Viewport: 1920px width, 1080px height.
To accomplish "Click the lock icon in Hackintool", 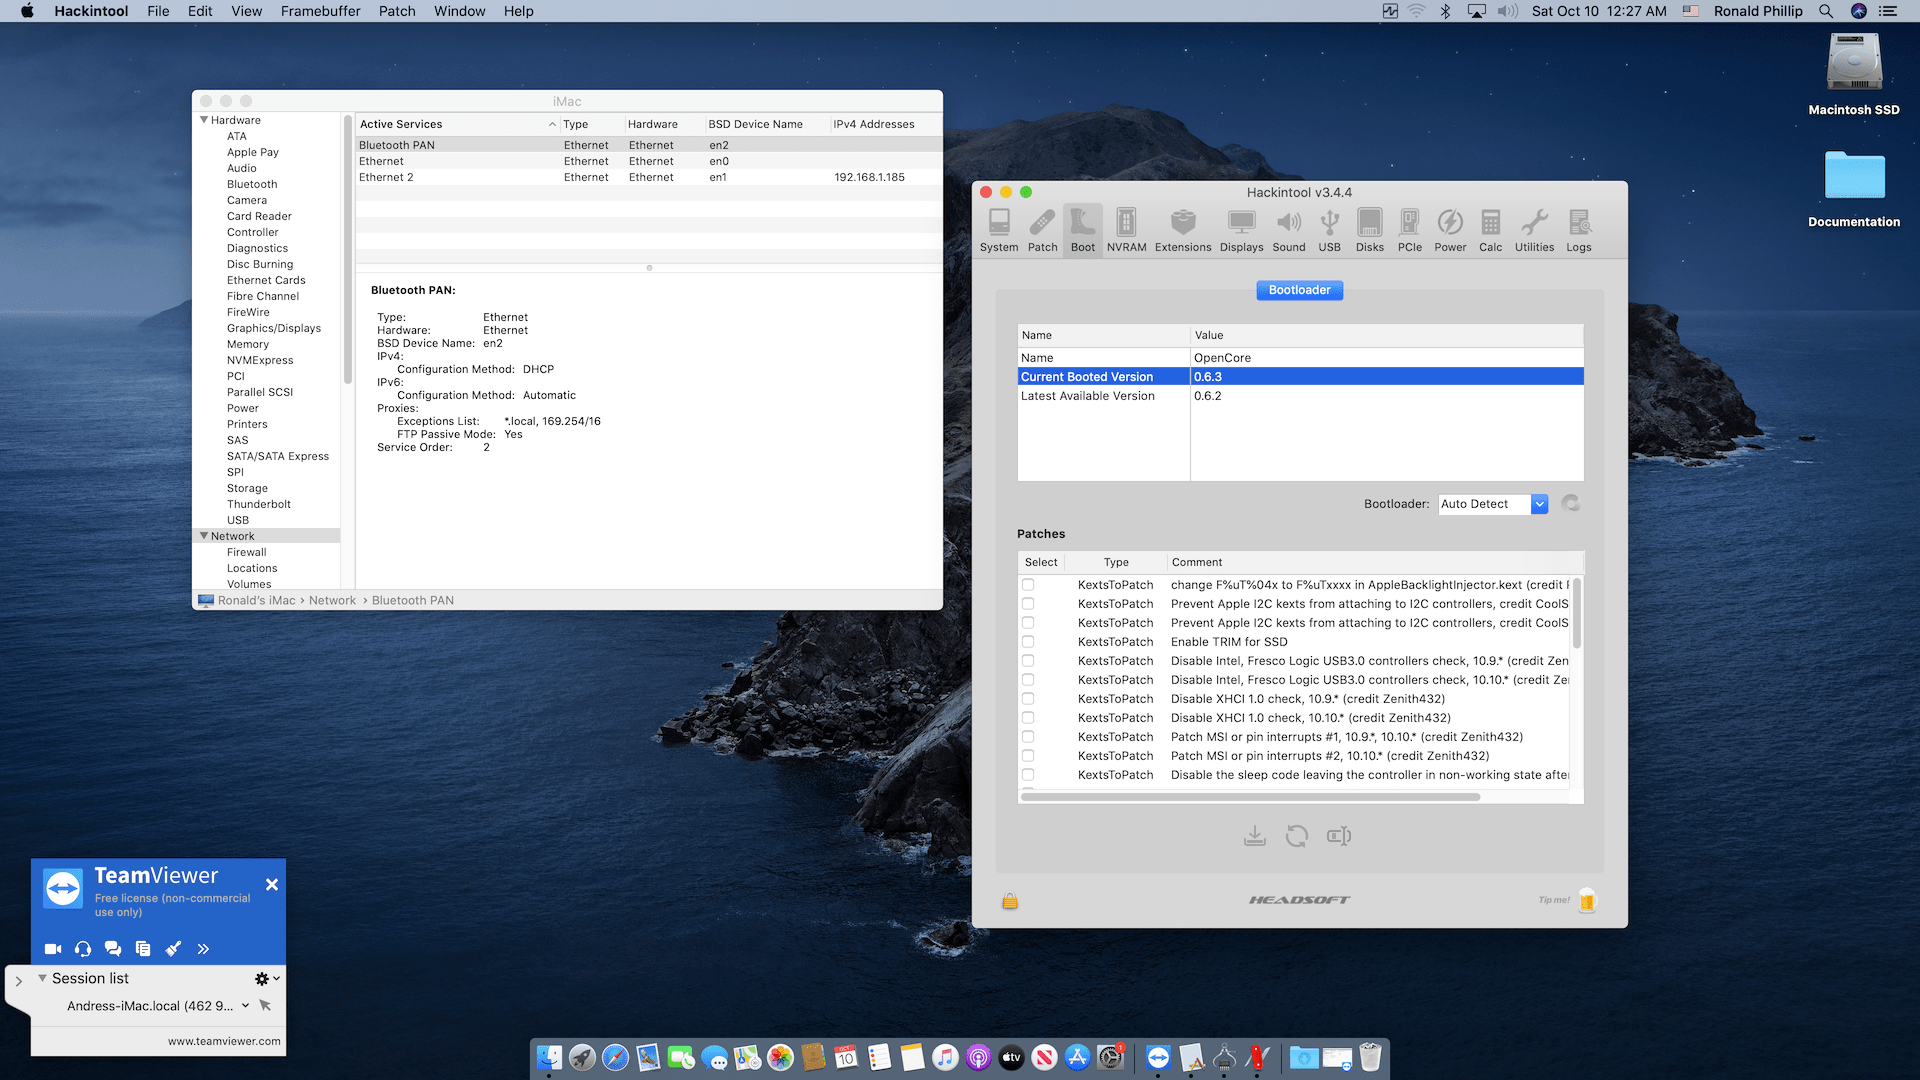I will coord(1010,901).
